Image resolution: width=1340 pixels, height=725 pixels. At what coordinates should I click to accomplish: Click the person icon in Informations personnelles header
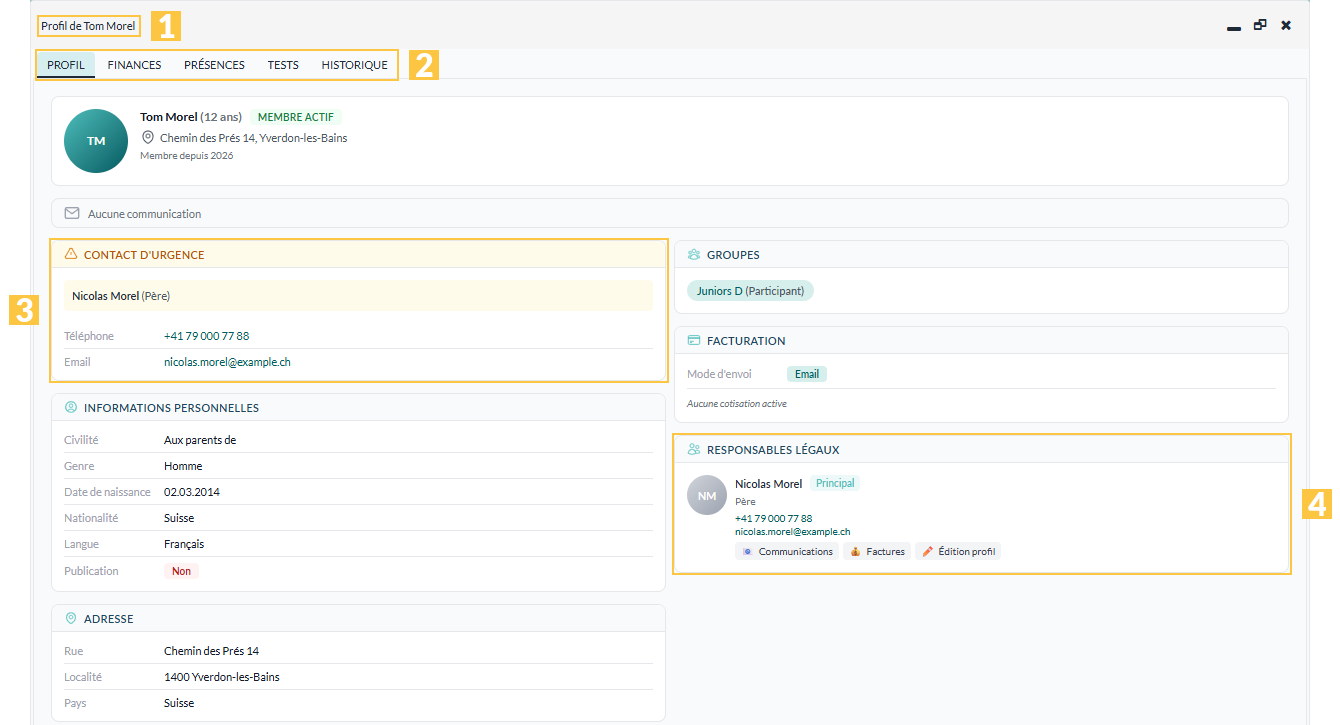[x=71, y=408]
